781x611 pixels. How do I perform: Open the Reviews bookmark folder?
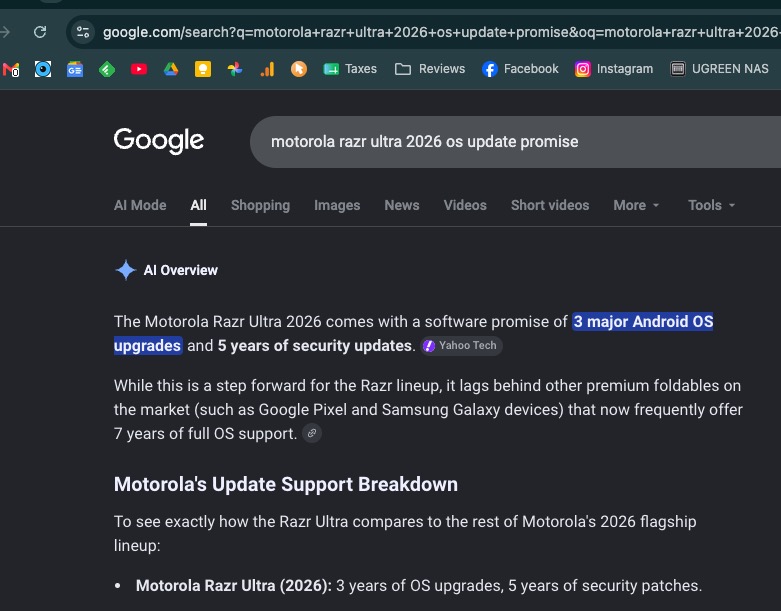click(430, 69)
